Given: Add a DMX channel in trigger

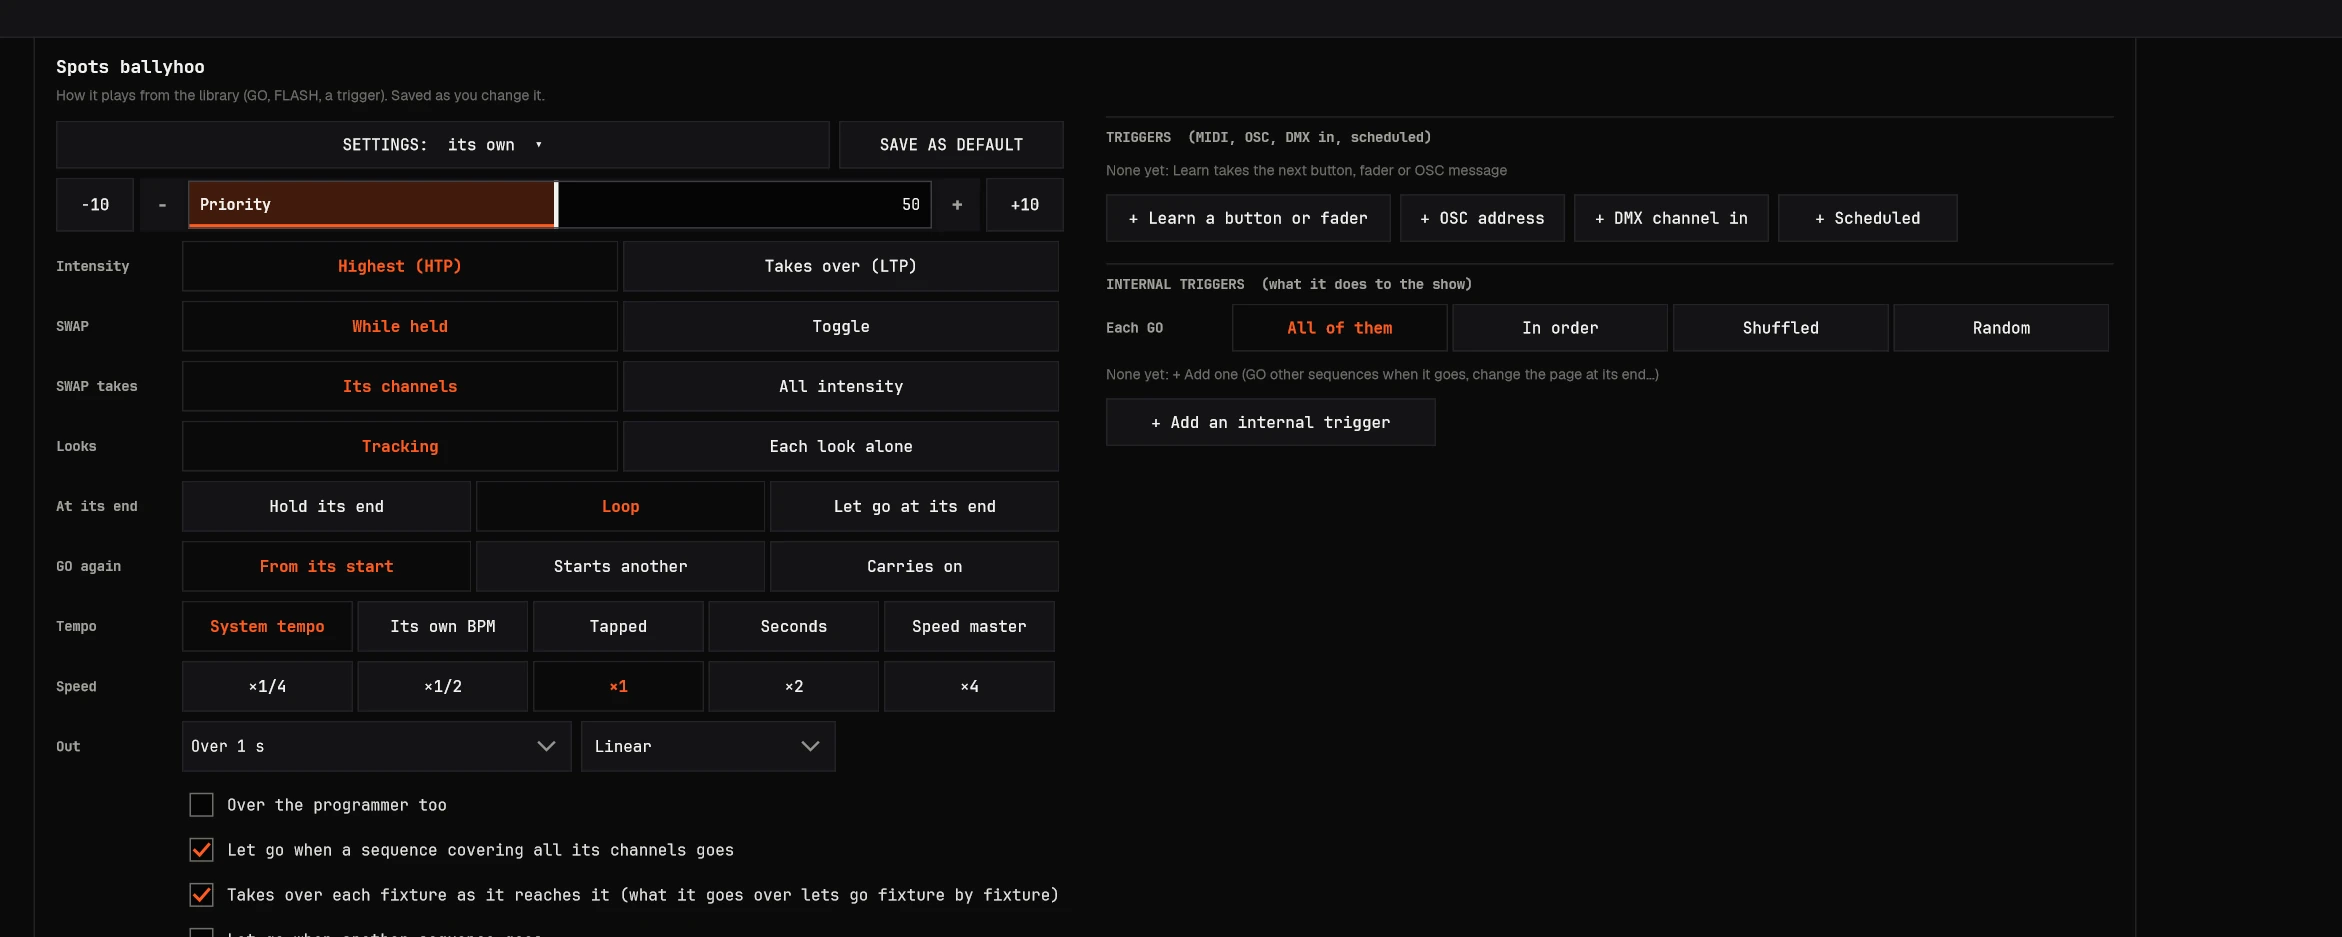Looking at the screenshot, I should coord(1671,218).
